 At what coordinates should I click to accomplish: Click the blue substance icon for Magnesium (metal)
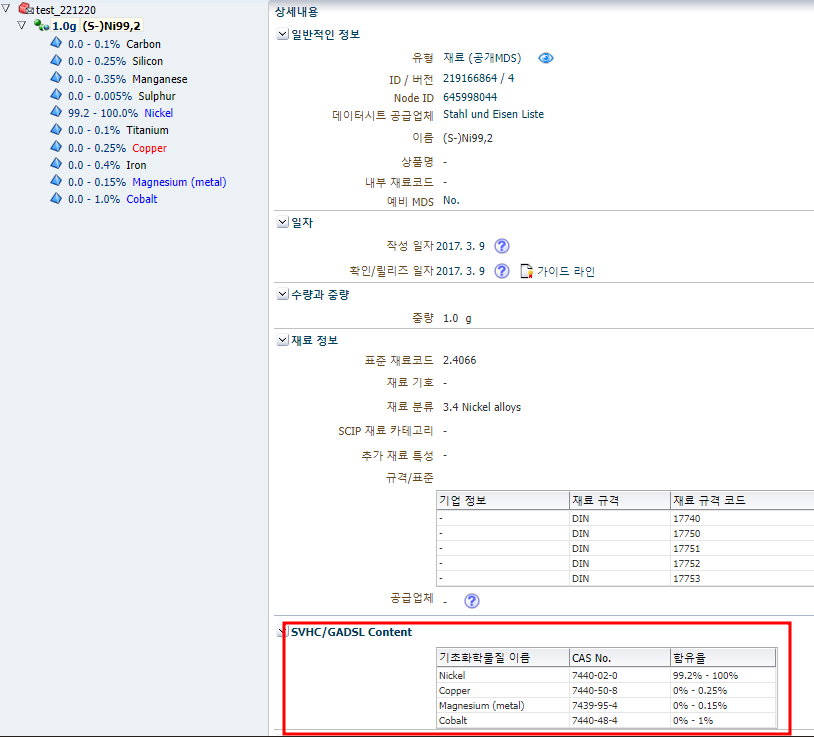(x=56, y=181)
